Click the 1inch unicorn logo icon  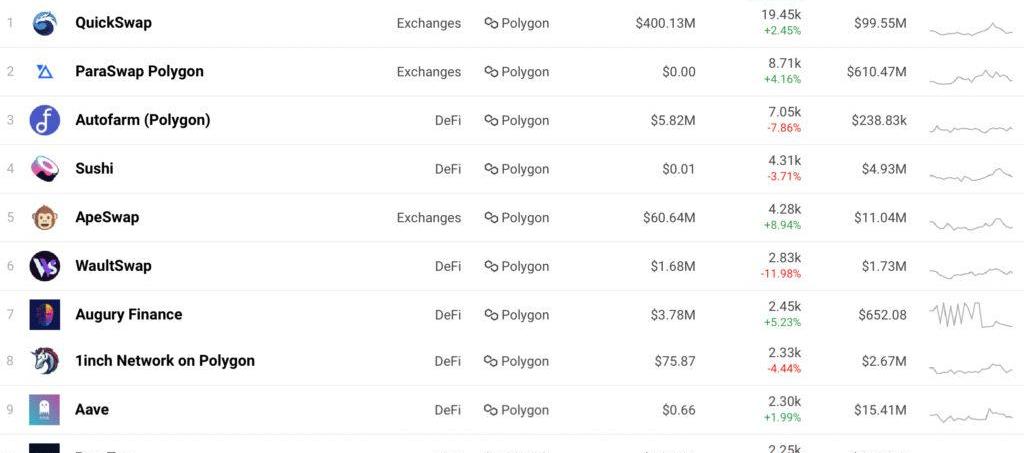[x=44, y=361]
